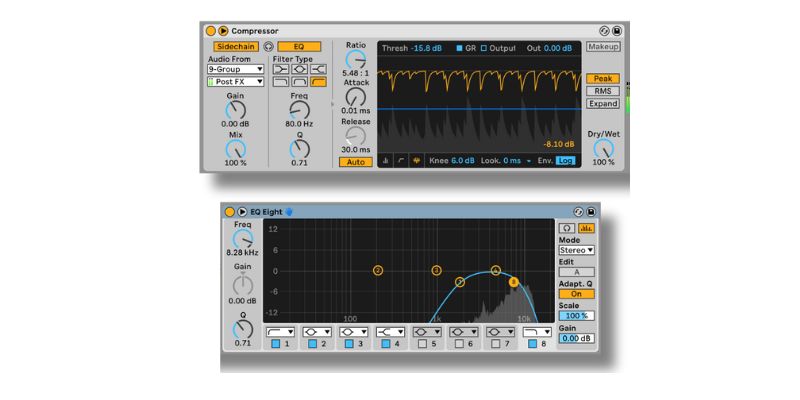Select Peak compression mode

(603, 79)
